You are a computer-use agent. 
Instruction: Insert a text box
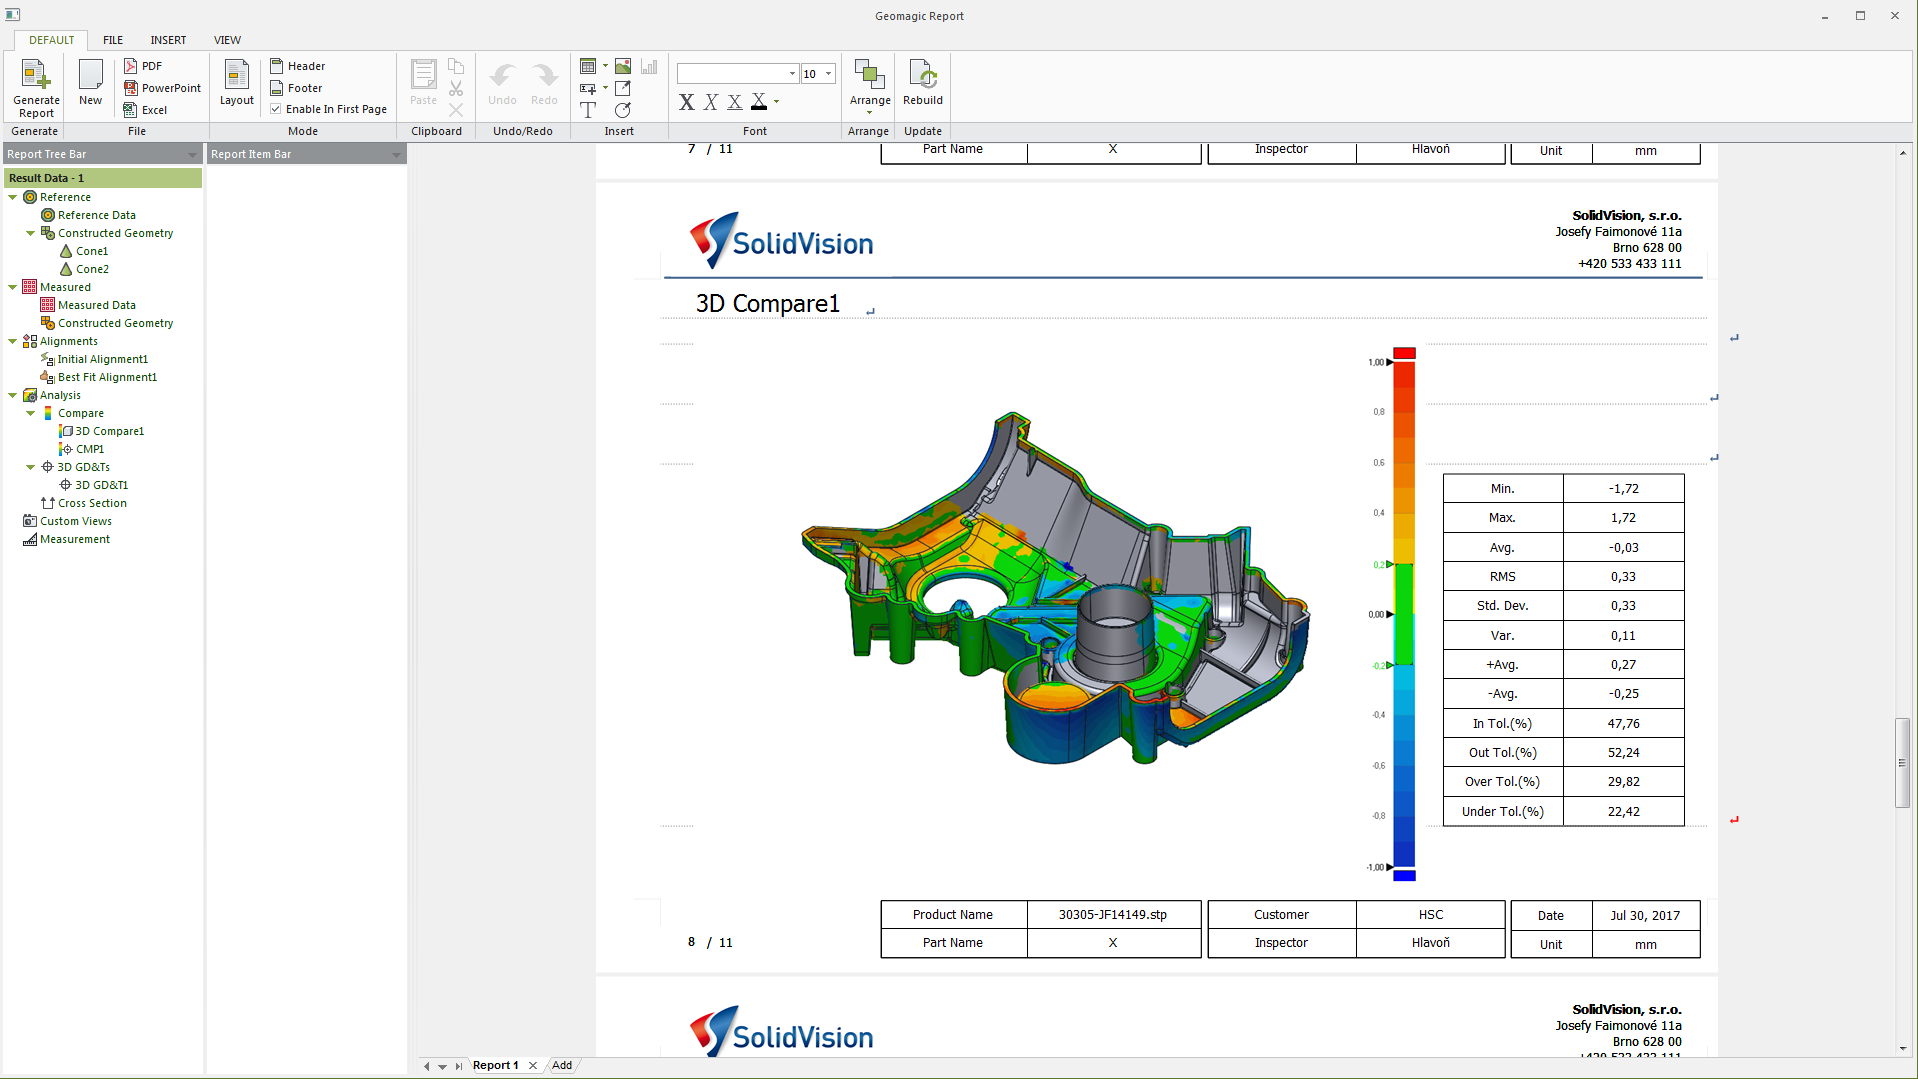(588, 110)
